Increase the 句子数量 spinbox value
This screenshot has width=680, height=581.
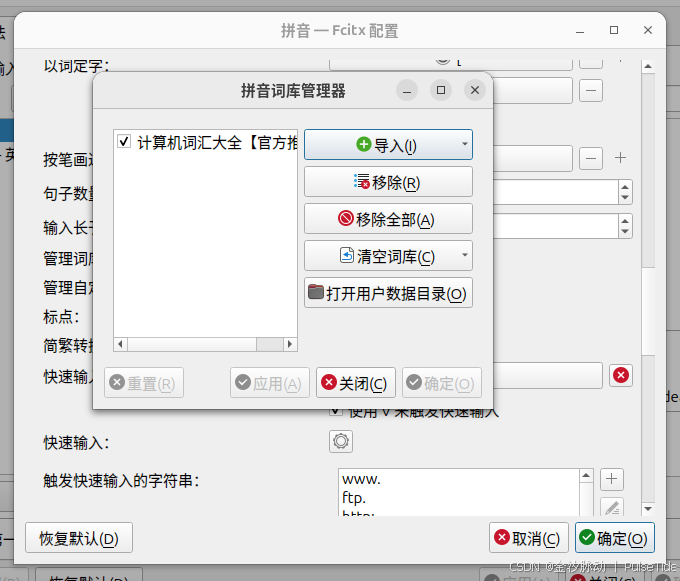(625, 187)
